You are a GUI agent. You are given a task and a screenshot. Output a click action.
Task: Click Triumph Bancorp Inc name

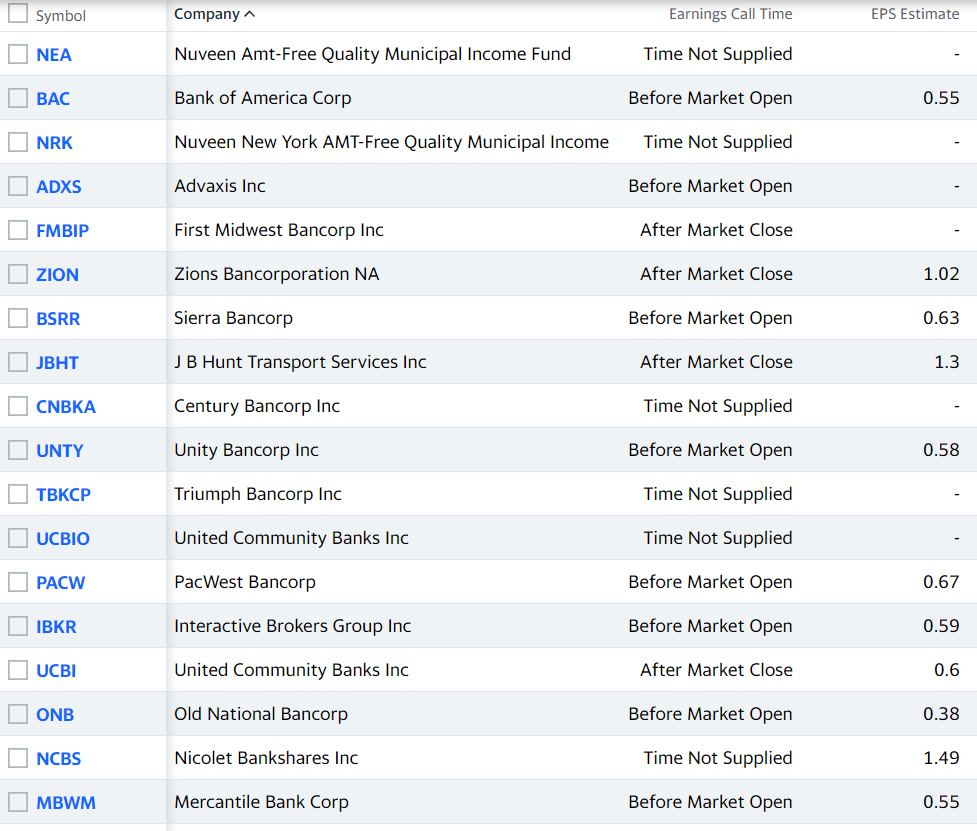[258, 494]
